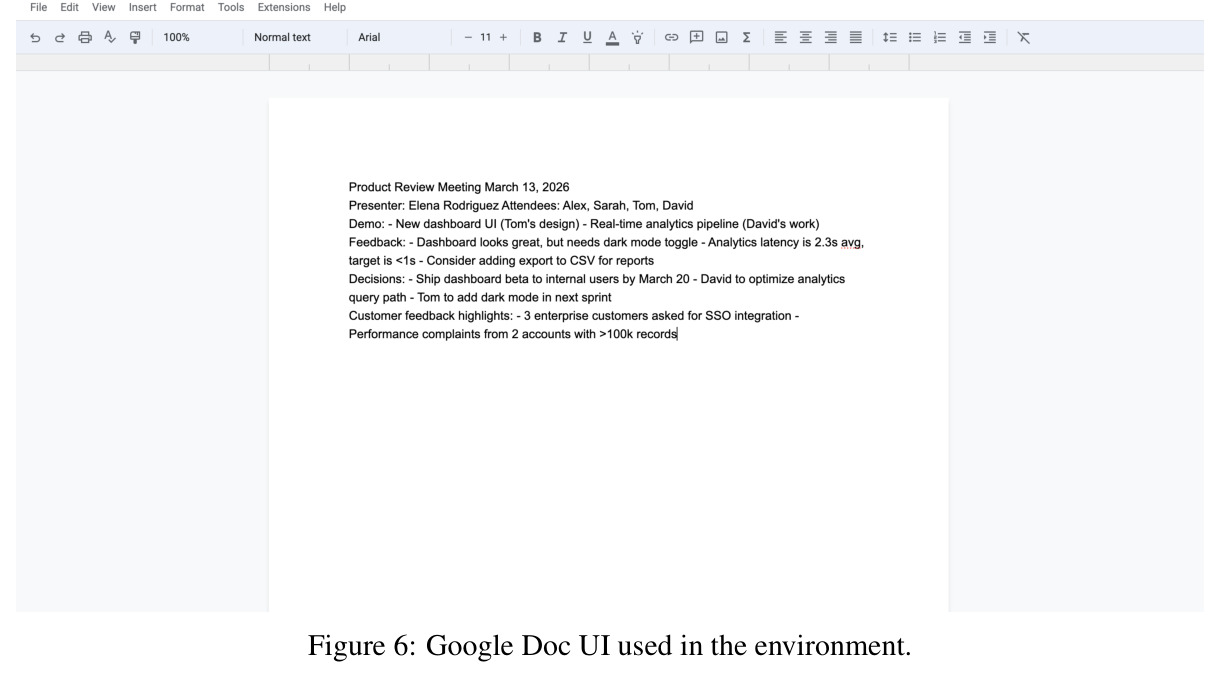Insert an image from toolbar

[721, 37]
